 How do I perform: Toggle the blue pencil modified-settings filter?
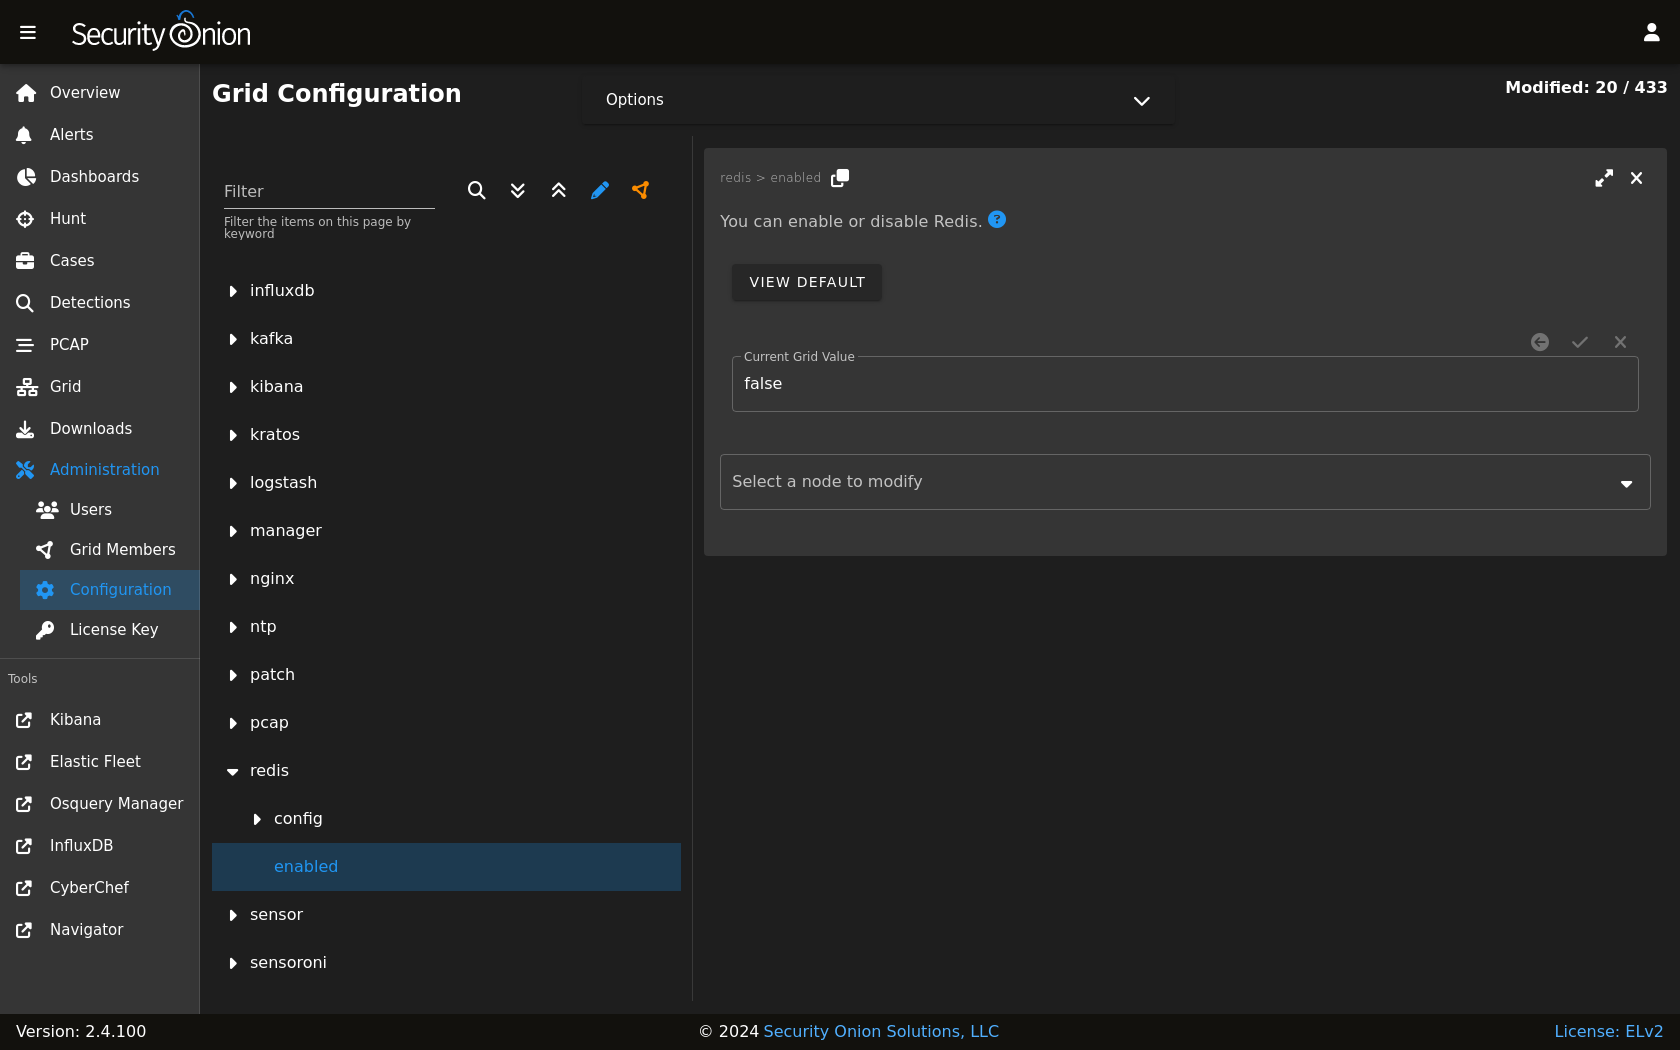[600, 190]
